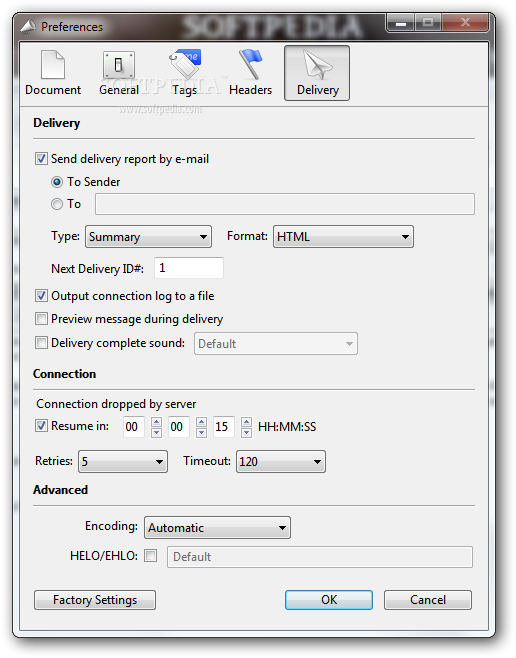
Task: Decrease the Resume in hours value
Action: coord(156,432)
